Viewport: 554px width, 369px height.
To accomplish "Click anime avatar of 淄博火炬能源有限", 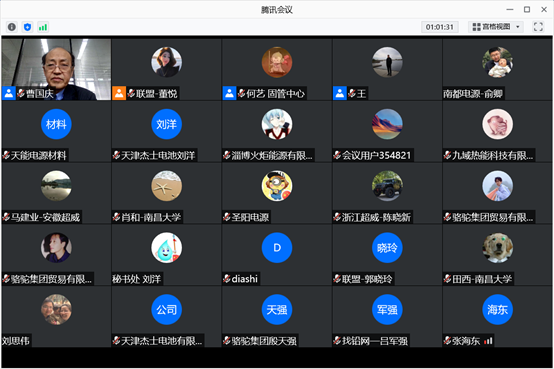I will pyautogui.click(x=277, y=124).
